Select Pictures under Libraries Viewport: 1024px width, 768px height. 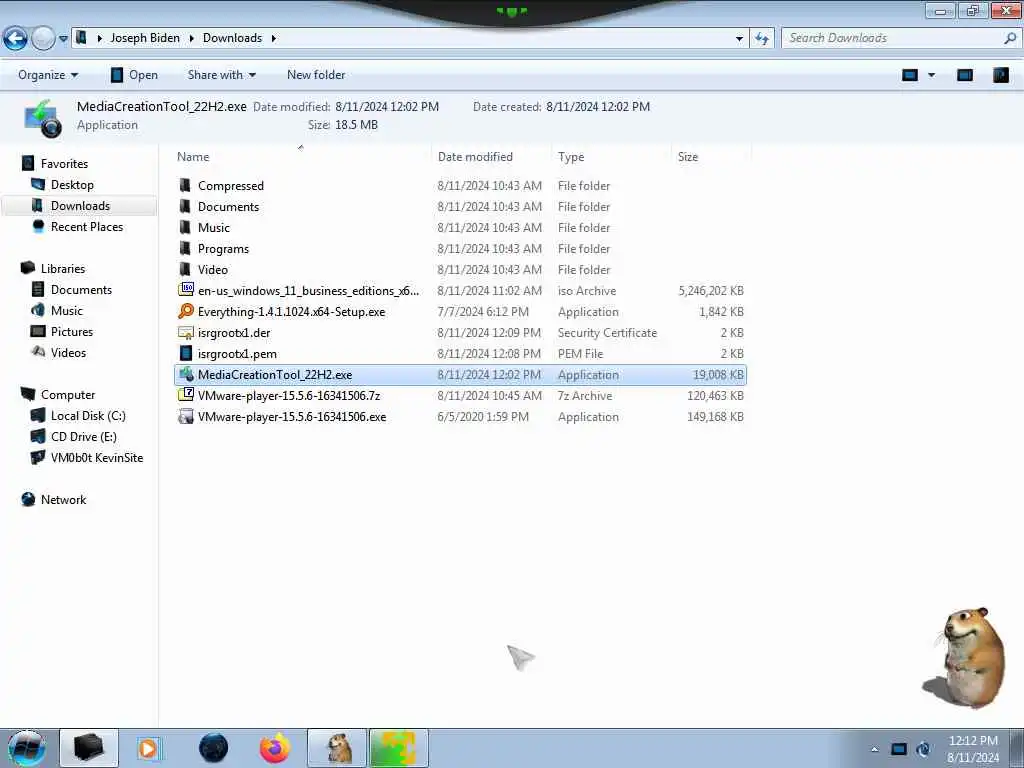point(72,331)
